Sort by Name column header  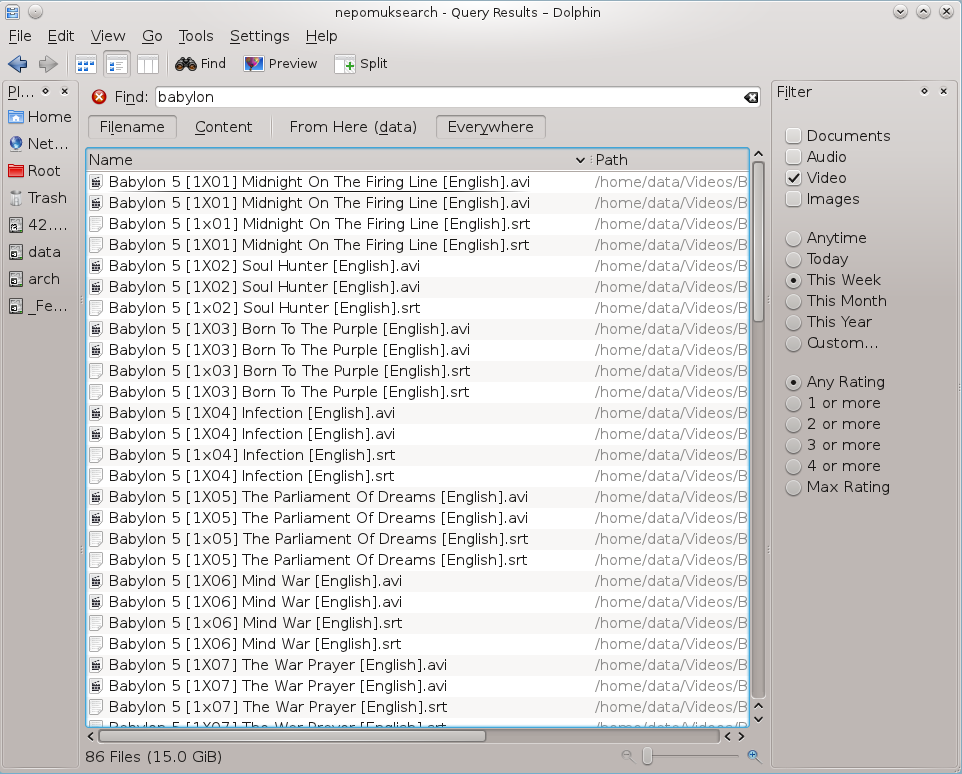coord(337,160)
